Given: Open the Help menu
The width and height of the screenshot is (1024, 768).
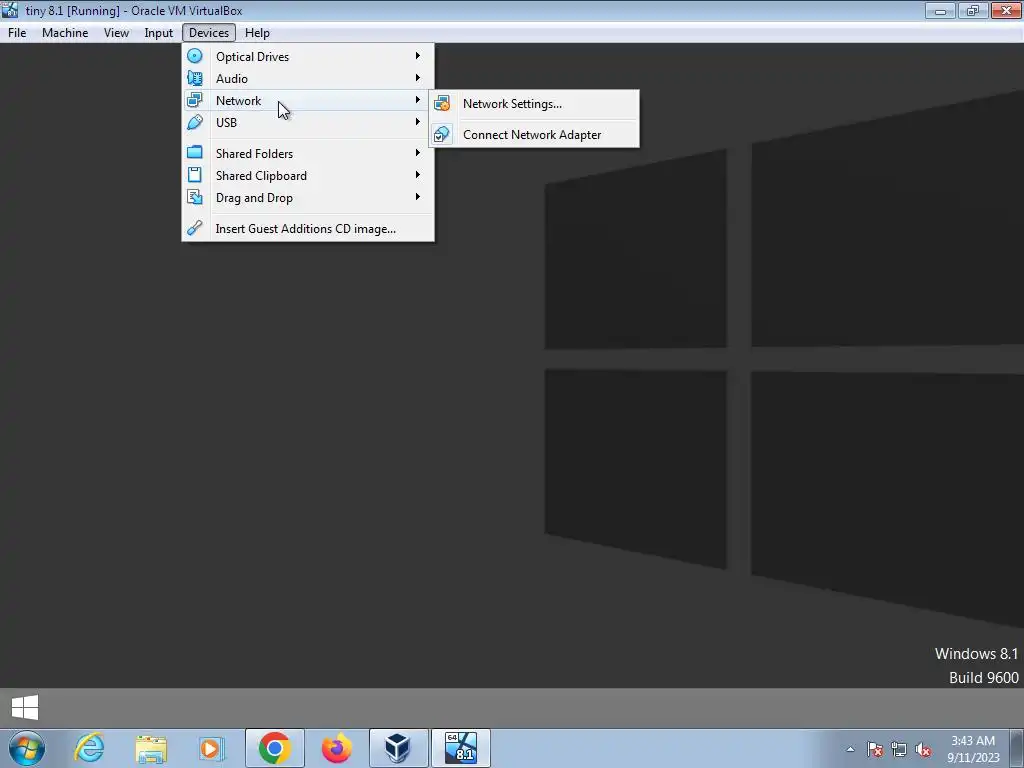Looking at the screenshot, I should [257, 33].
